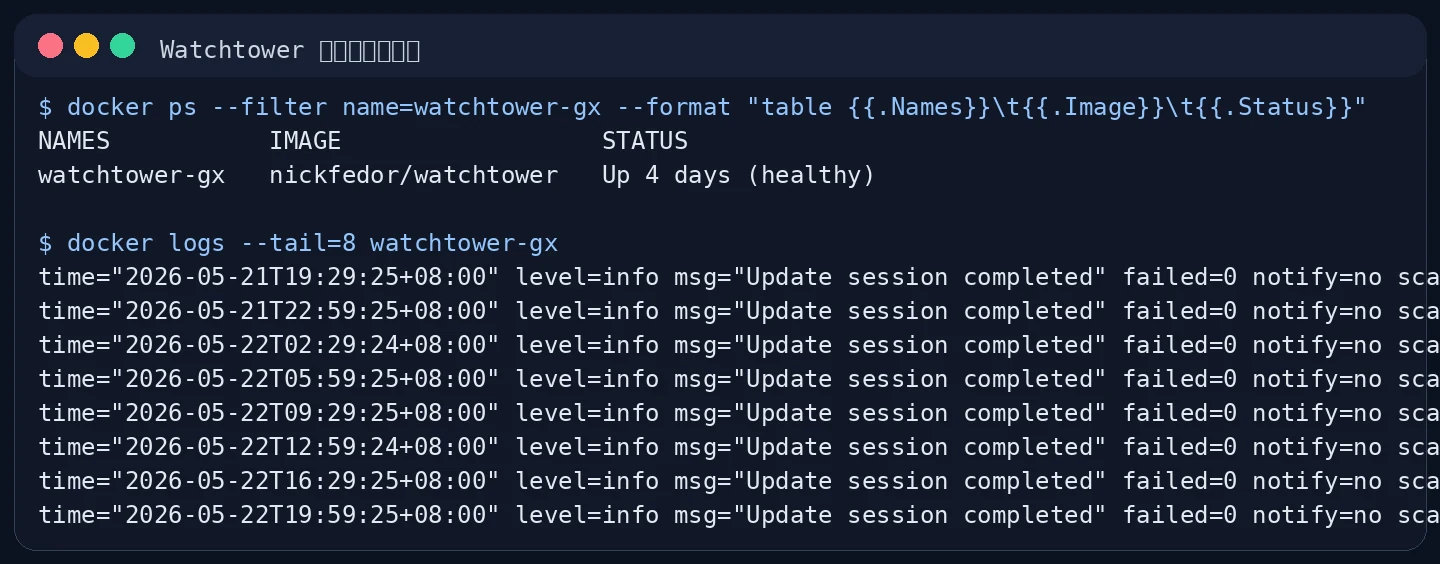Select the IMAGE column header
Image resolution: width=1440 pixels, height=564 pixels.
click(305, 141)
